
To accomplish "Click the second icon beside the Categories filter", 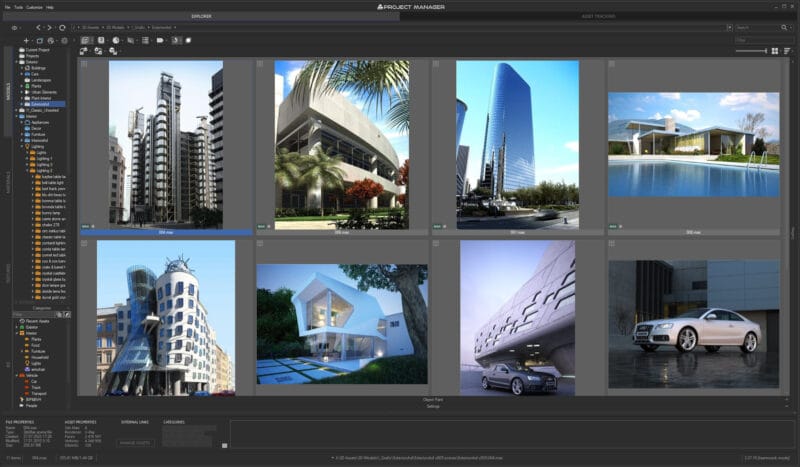I will pyautogui.click(x=67, y=315).
